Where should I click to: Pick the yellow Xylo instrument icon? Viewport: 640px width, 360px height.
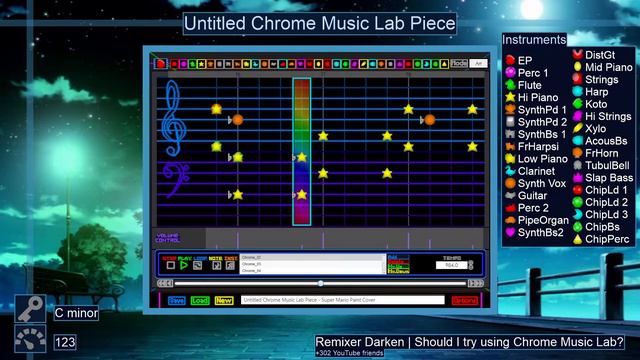363,64
